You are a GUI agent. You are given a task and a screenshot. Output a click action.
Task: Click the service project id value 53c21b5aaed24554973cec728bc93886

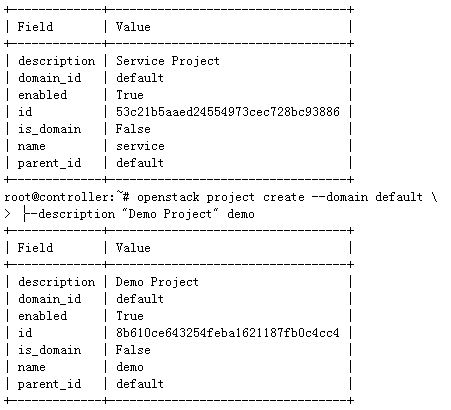pyautogui.click(x=228, y=112)
